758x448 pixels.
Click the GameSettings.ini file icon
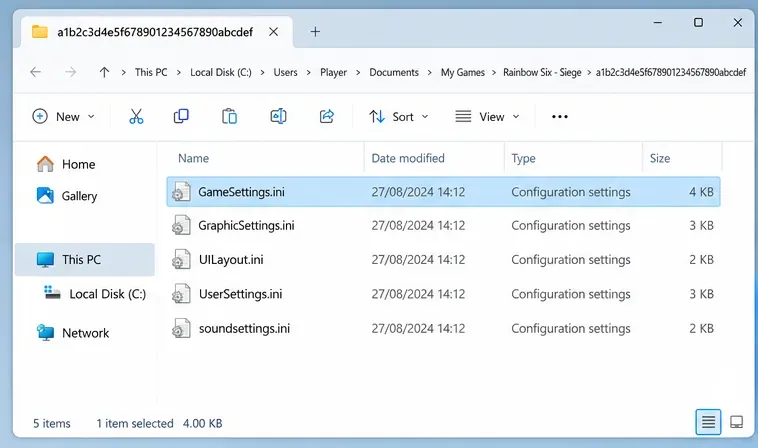click(x=181, y=192)
